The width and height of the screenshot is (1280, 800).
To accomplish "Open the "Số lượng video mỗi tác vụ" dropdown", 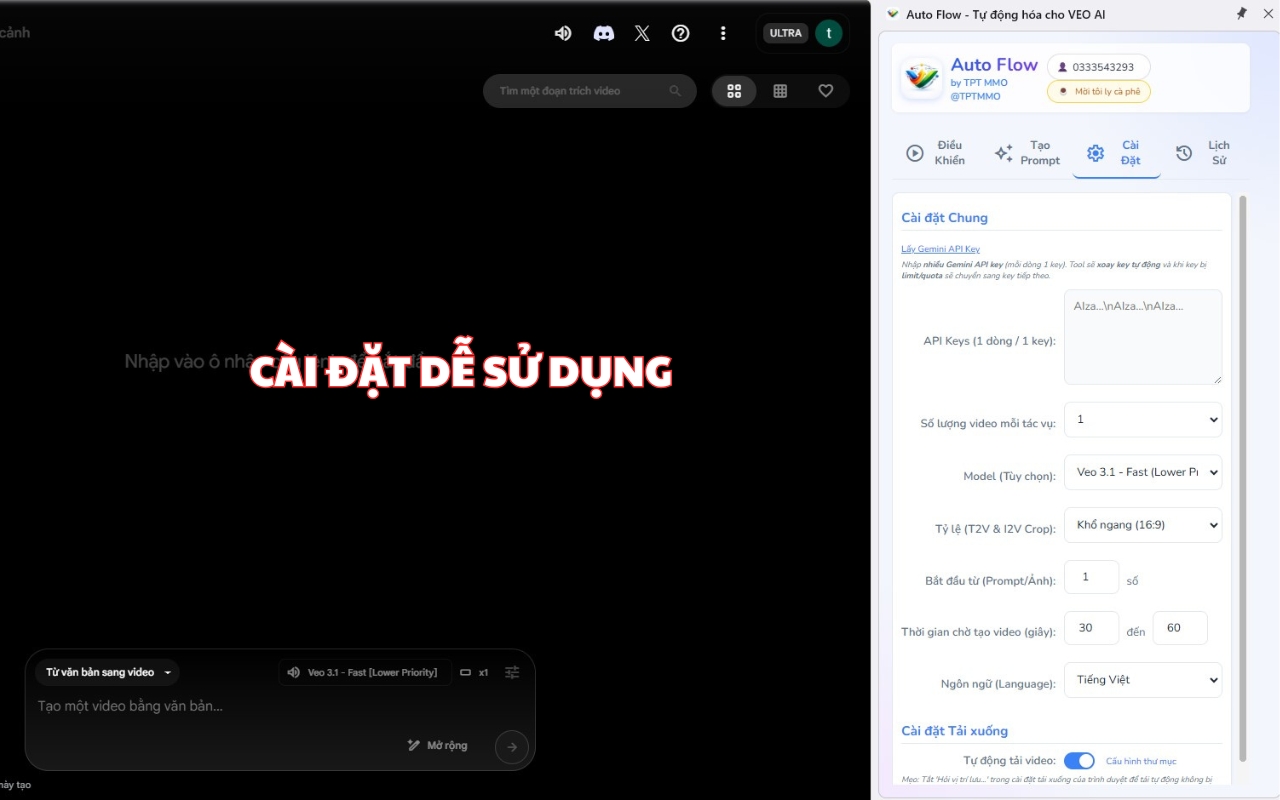I will (x=1143, y=420).
